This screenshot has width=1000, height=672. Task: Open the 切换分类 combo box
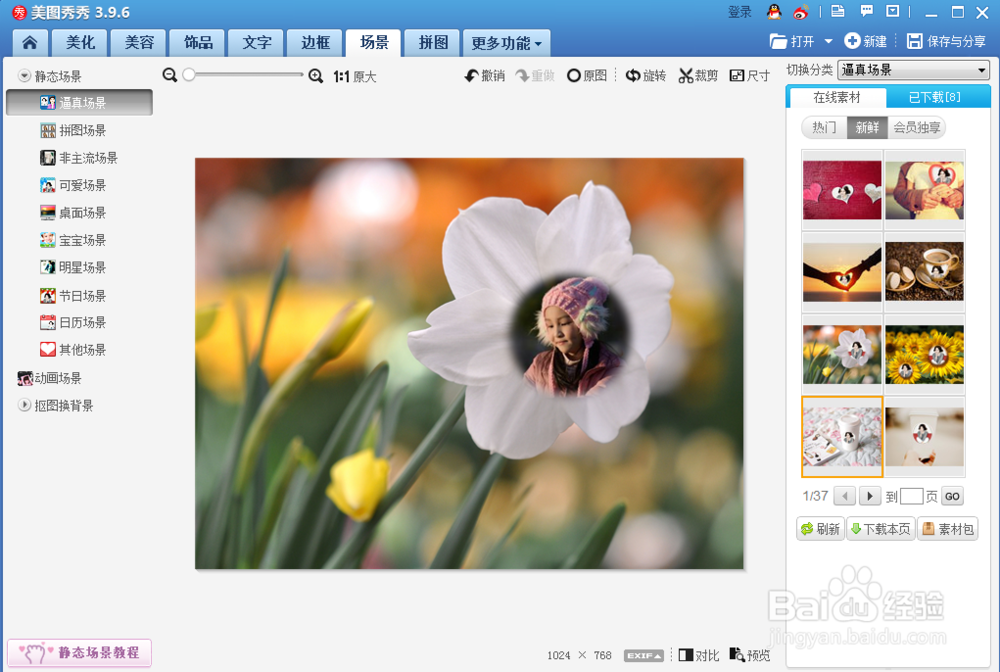(x=914, y=70)
